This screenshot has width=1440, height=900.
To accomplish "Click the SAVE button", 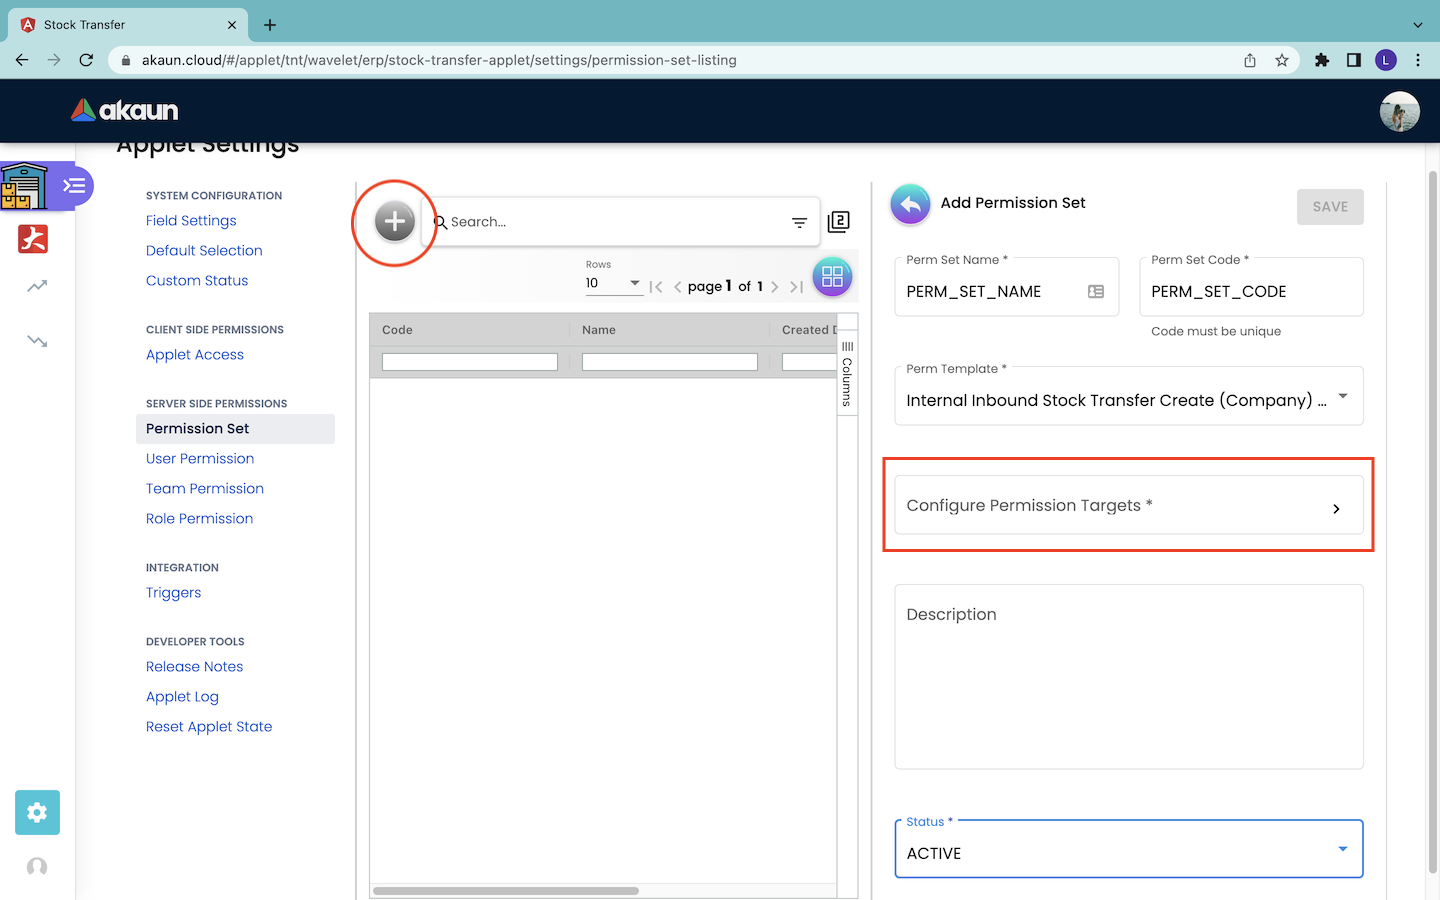I will click(x=1330, y=207).
